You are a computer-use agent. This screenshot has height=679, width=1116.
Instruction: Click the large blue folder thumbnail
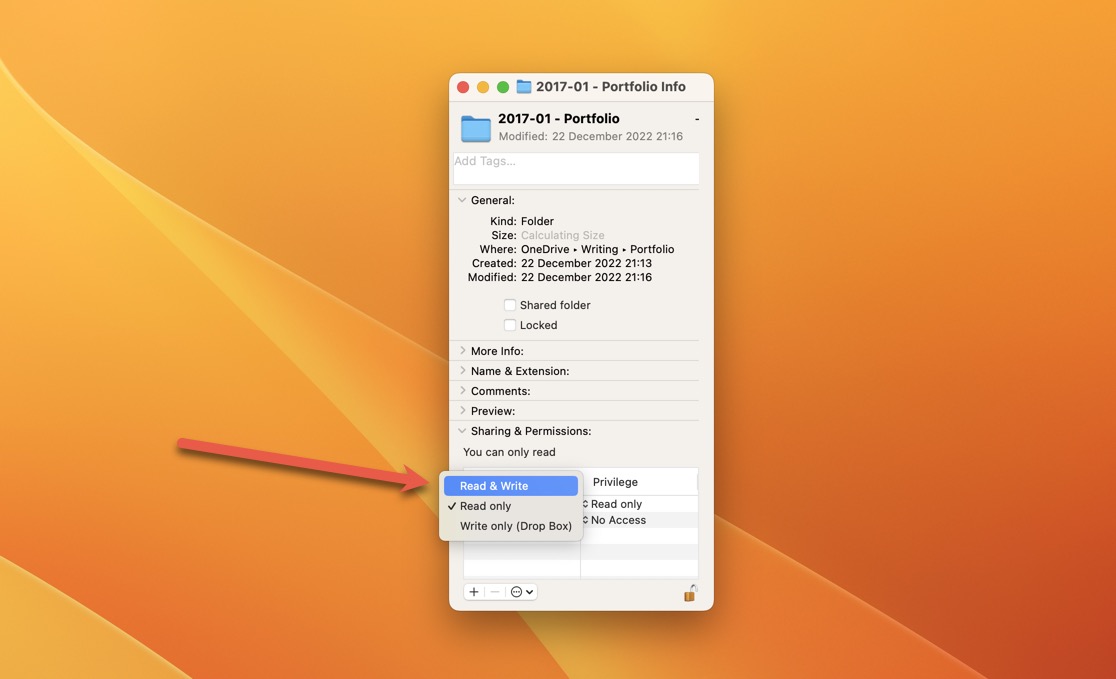[475, 128]
